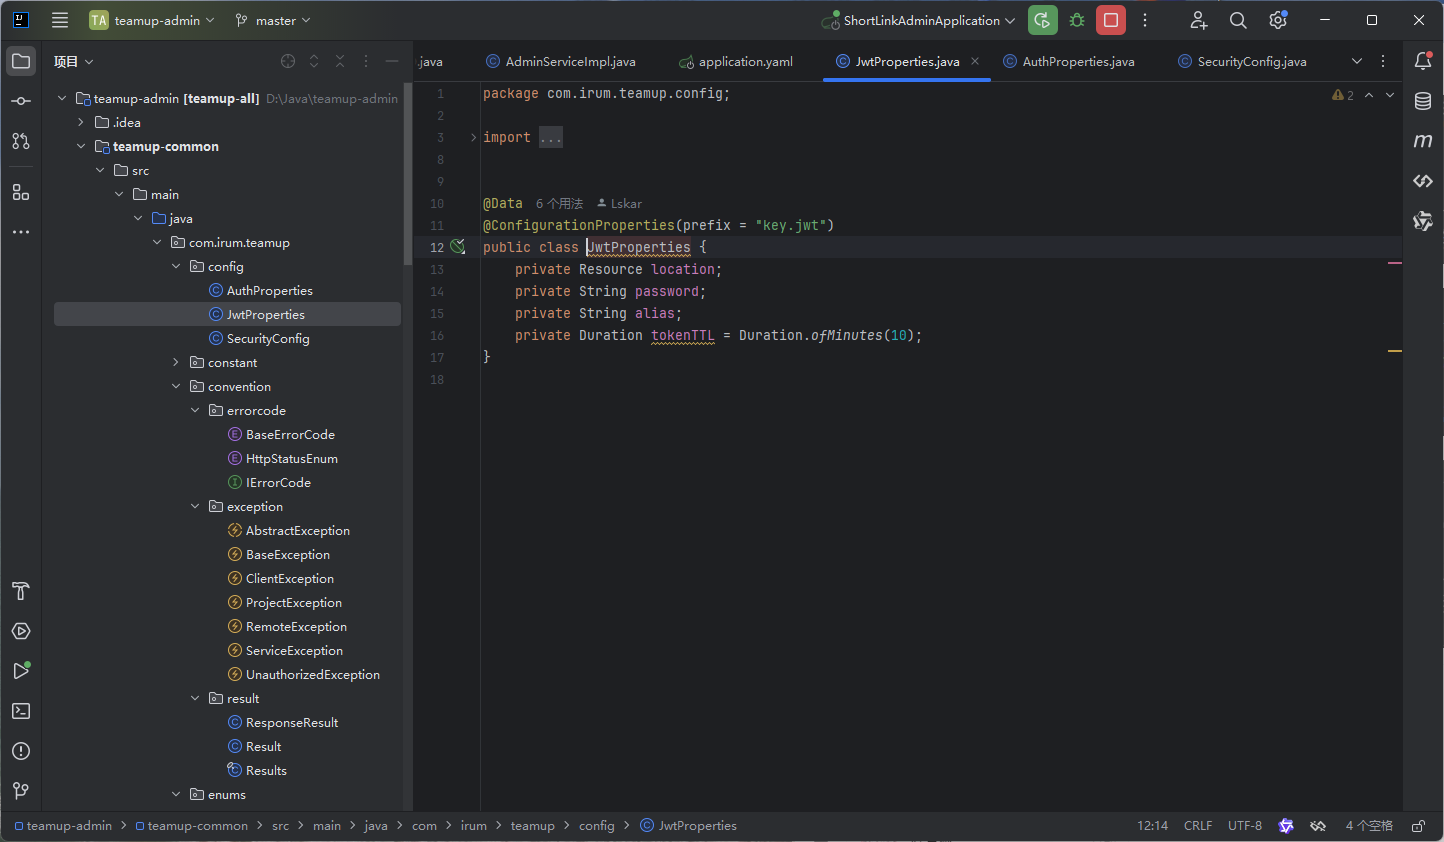The image size is (1444, 842).
Task: Debug ShortLinkAdminApplication with bug icon
Action: tap(1077, 20)
